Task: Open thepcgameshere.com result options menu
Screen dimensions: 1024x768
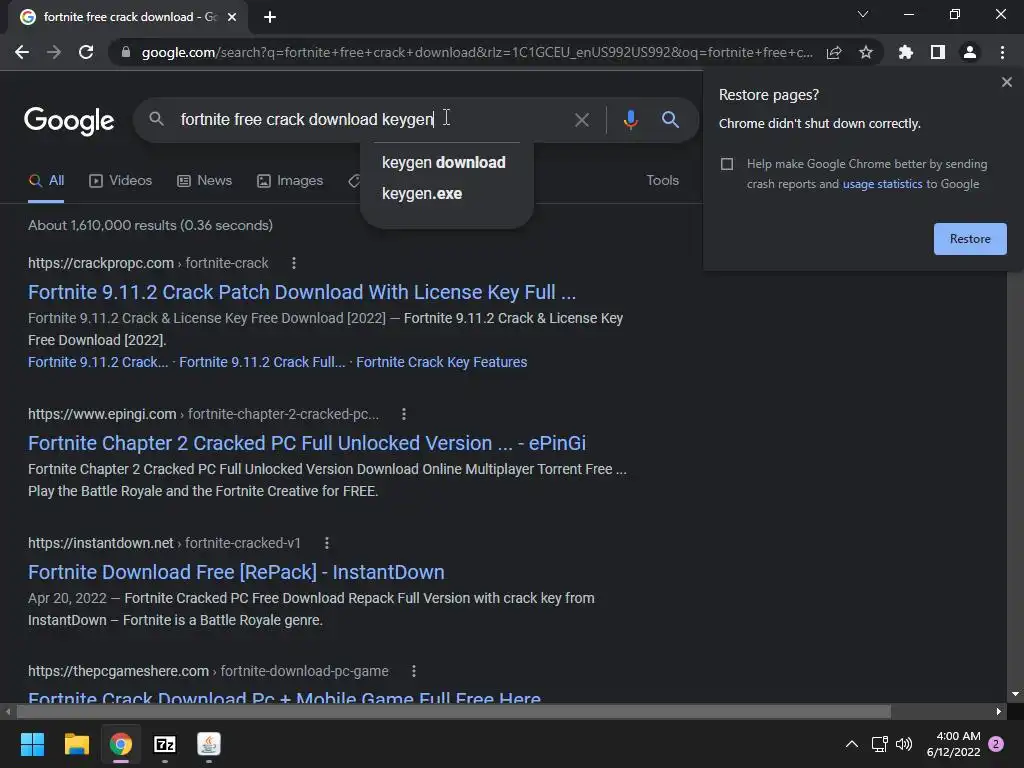Action: coord(414,671)
